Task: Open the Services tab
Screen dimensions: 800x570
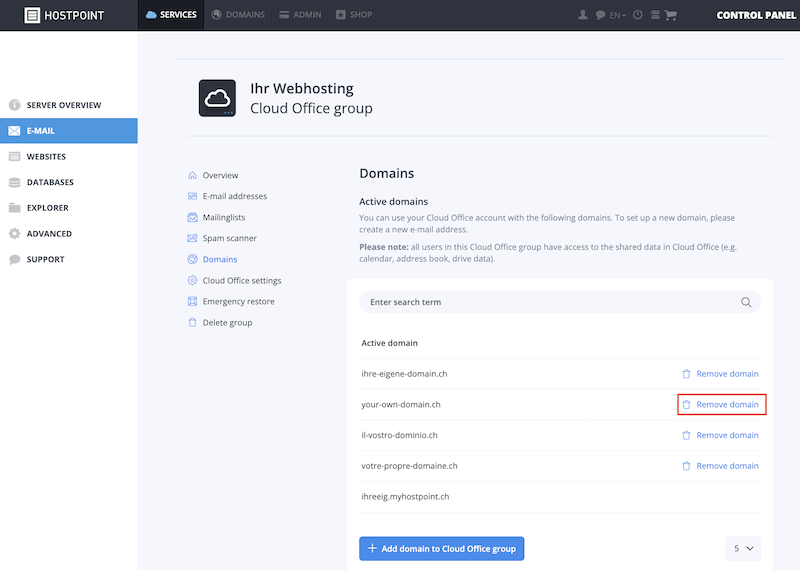Action: point(171,15)
